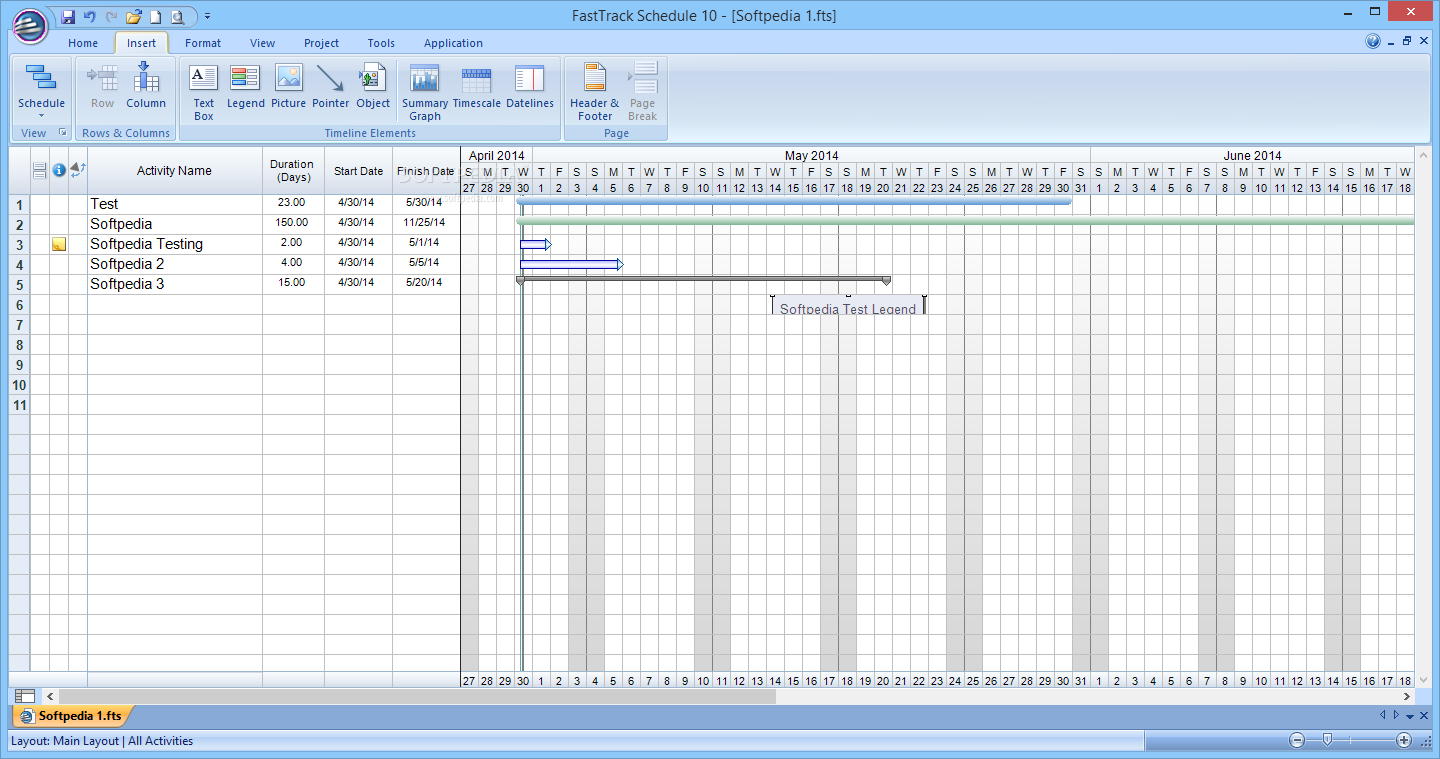Screen dimensions: 1440x759
Task: Open the FastTrack application orb menu
Action: tap(31, 24)
